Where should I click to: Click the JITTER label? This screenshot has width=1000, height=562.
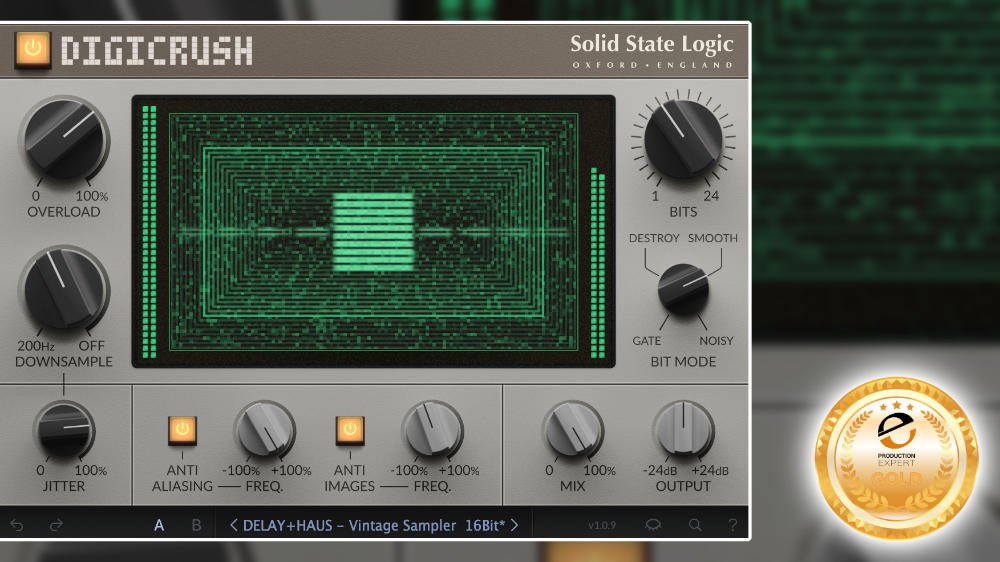[64, 486]
